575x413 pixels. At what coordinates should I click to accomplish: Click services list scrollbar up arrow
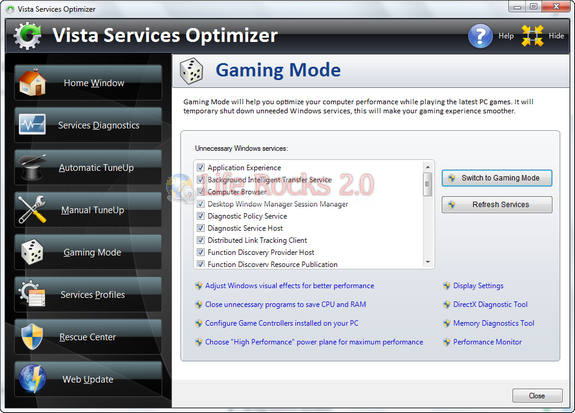pos(428,167)
